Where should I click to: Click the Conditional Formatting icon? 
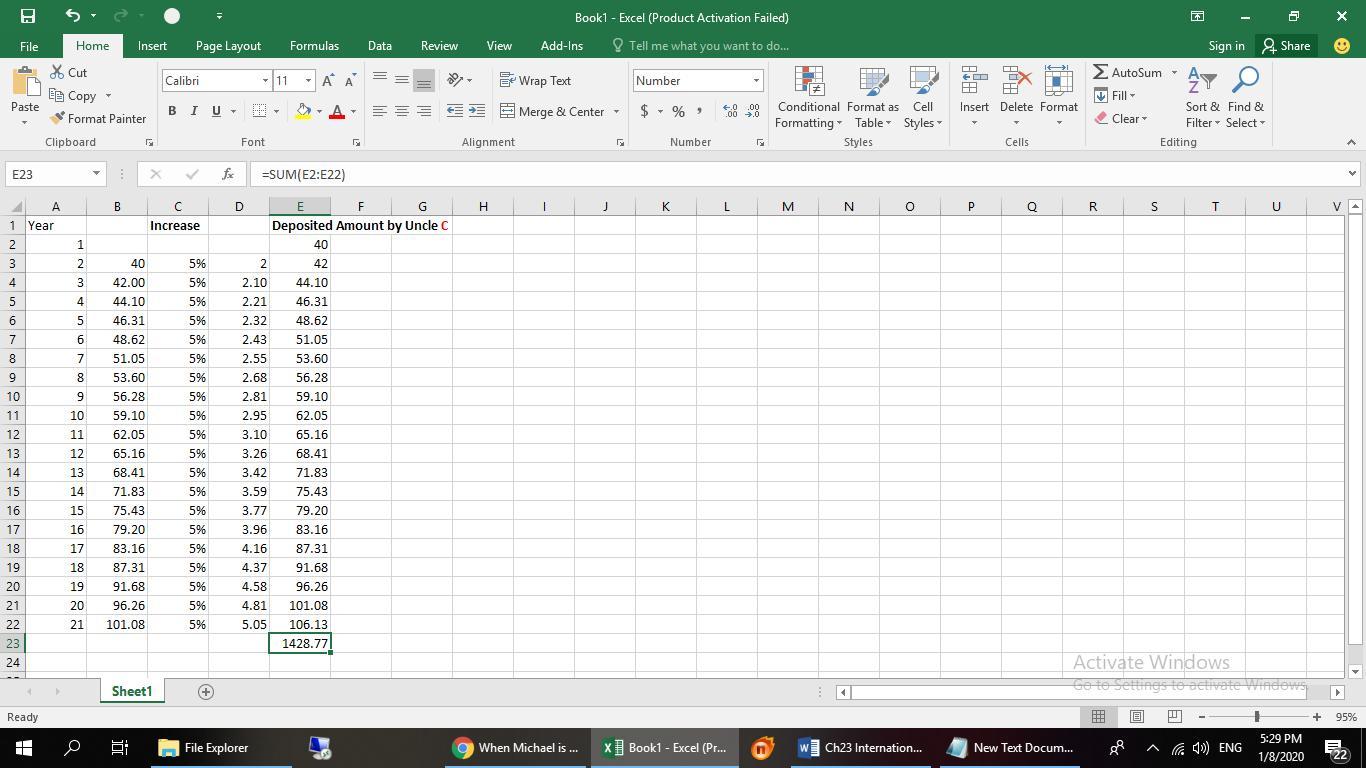[808, 82]
